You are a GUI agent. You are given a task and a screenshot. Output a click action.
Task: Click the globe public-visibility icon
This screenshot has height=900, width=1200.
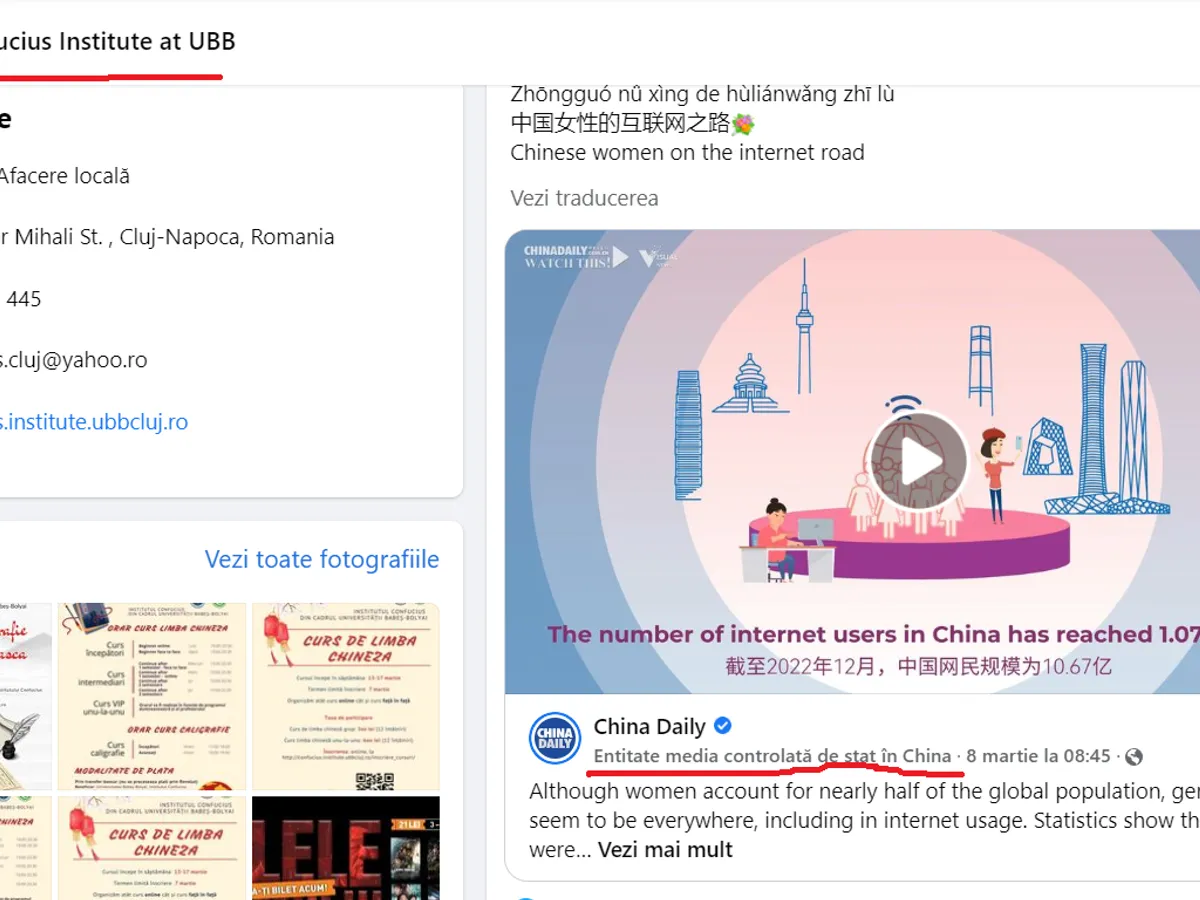click(x=1133, y=756)
